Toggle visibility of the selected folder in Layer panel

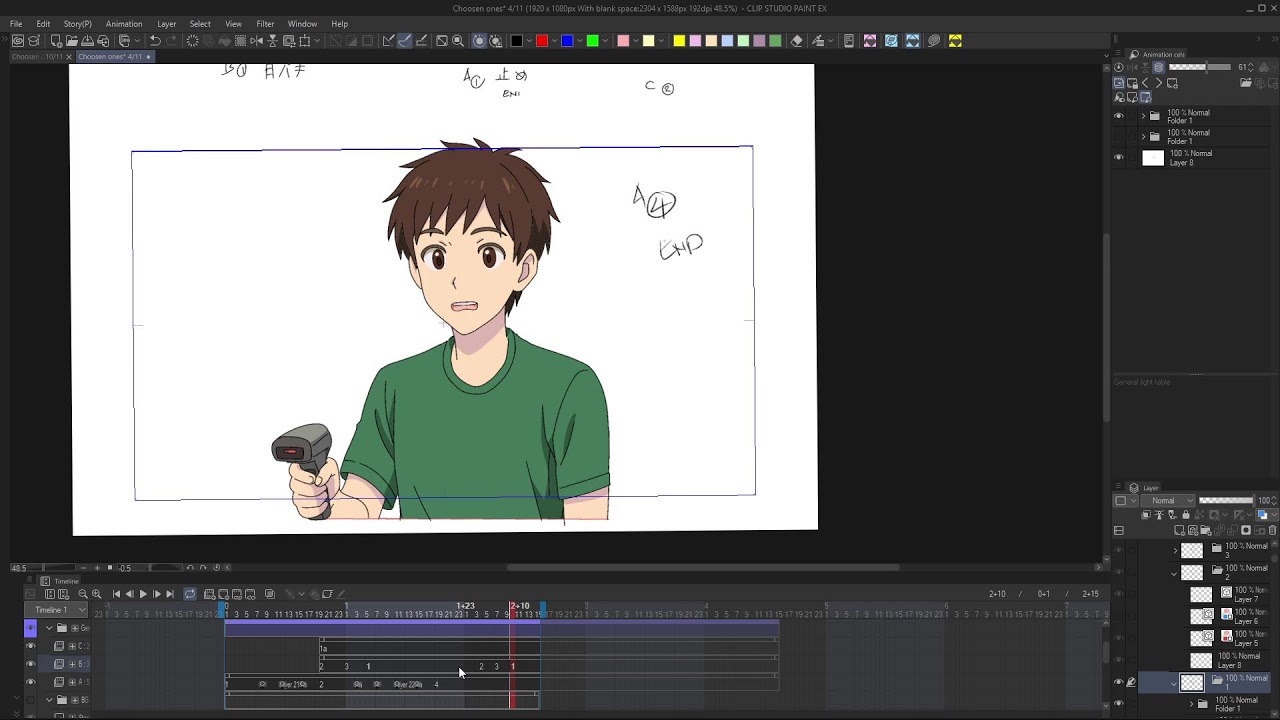1119,682
